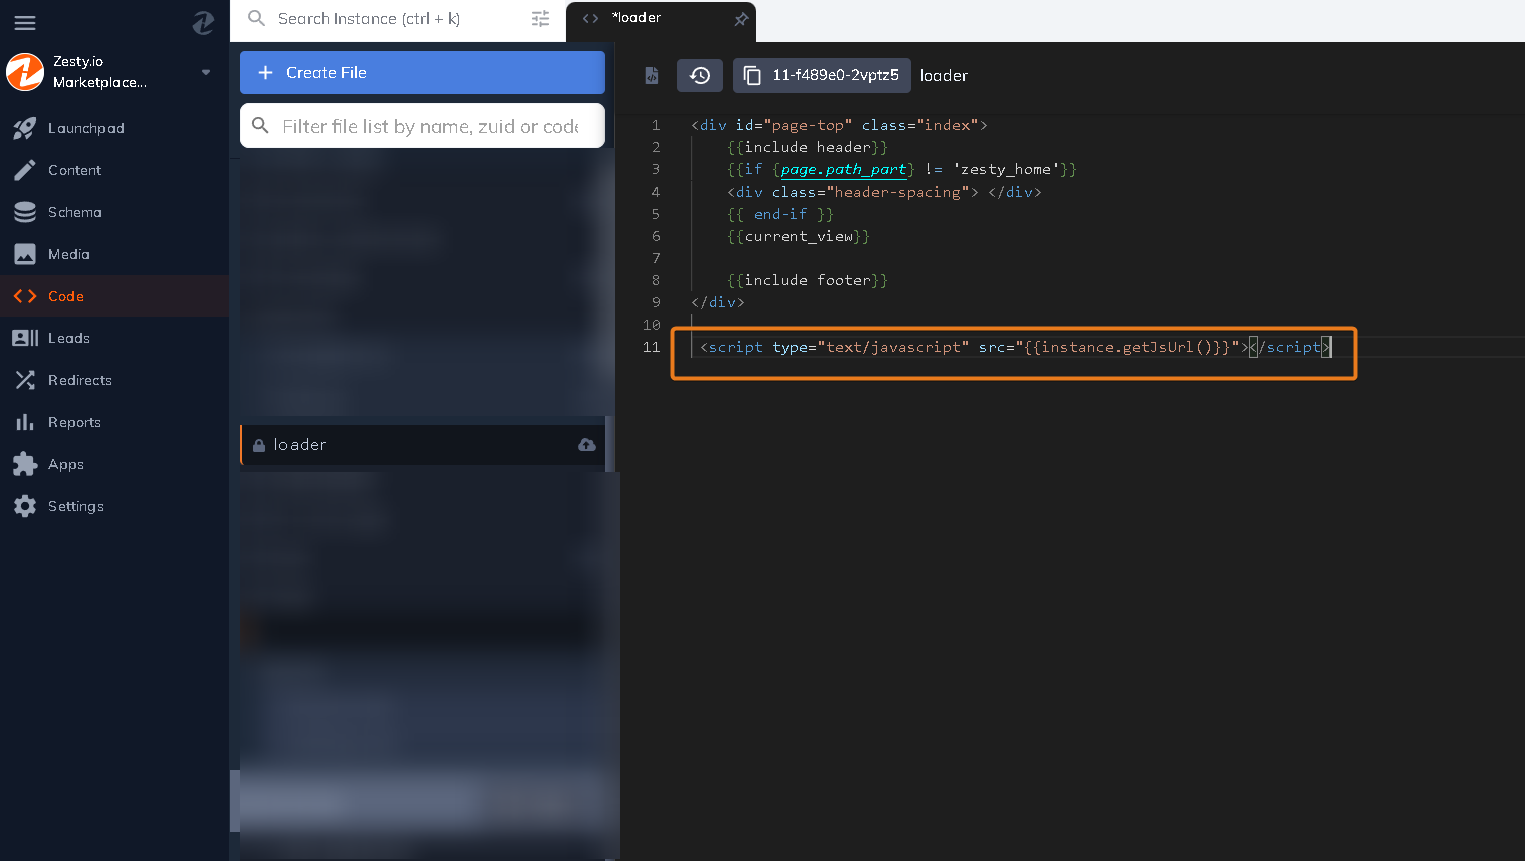Image resolution: width=1525 pixels, height=861 pixels.
Task: Click the Media image icon
Action: click(x=25, y=254)
